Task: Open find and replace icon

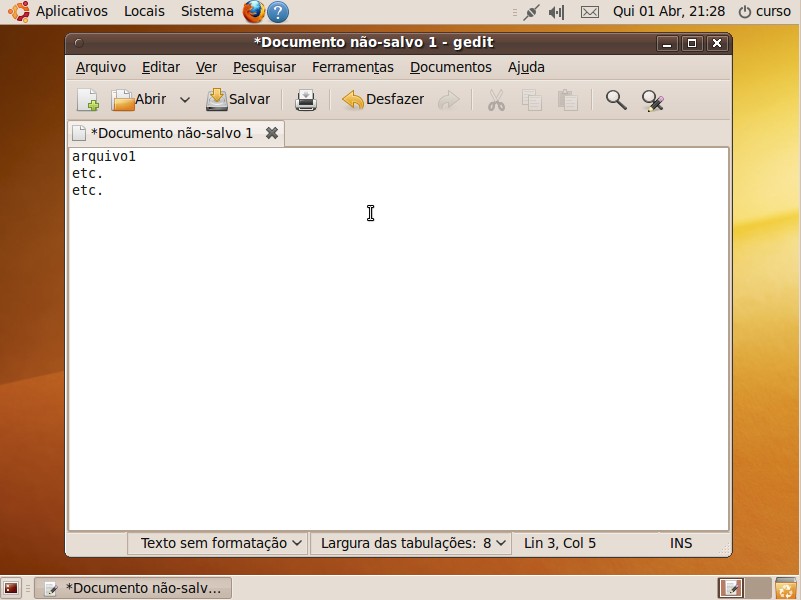Action: (652, 100)
